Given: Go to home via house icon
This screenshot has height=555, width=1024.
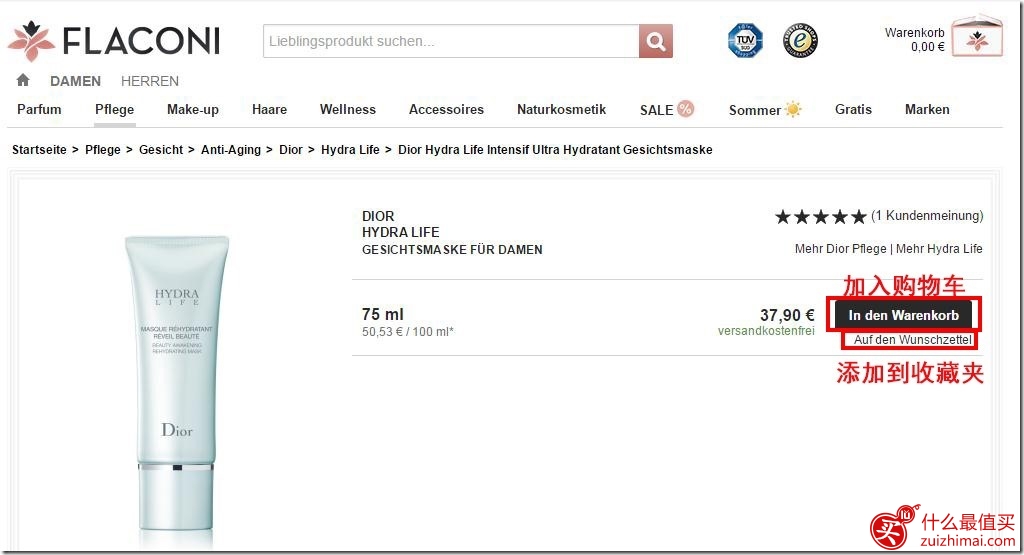Looking at the screenshot, I should pos(23,80).
